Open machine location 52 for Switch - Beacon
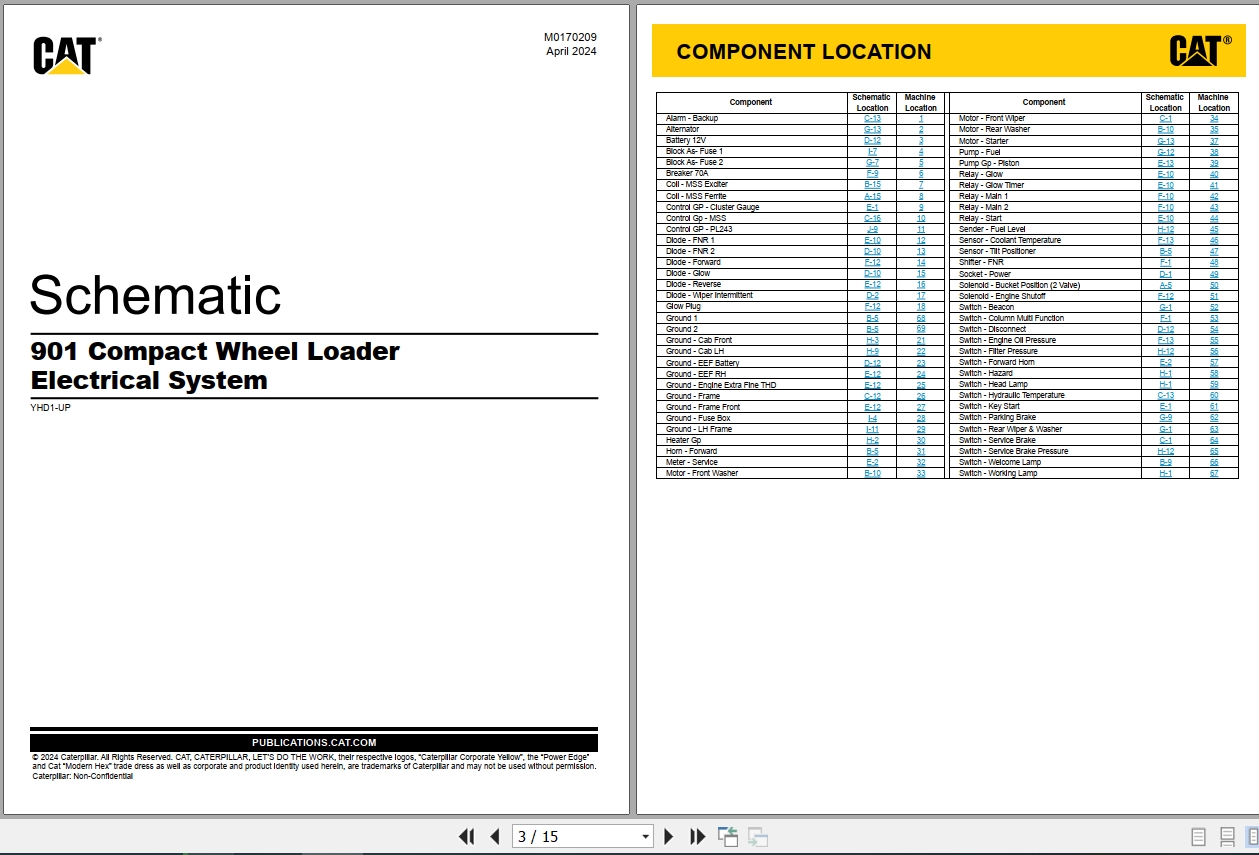The width and height of the screenshot is (1259, 855). [1214, 307]
